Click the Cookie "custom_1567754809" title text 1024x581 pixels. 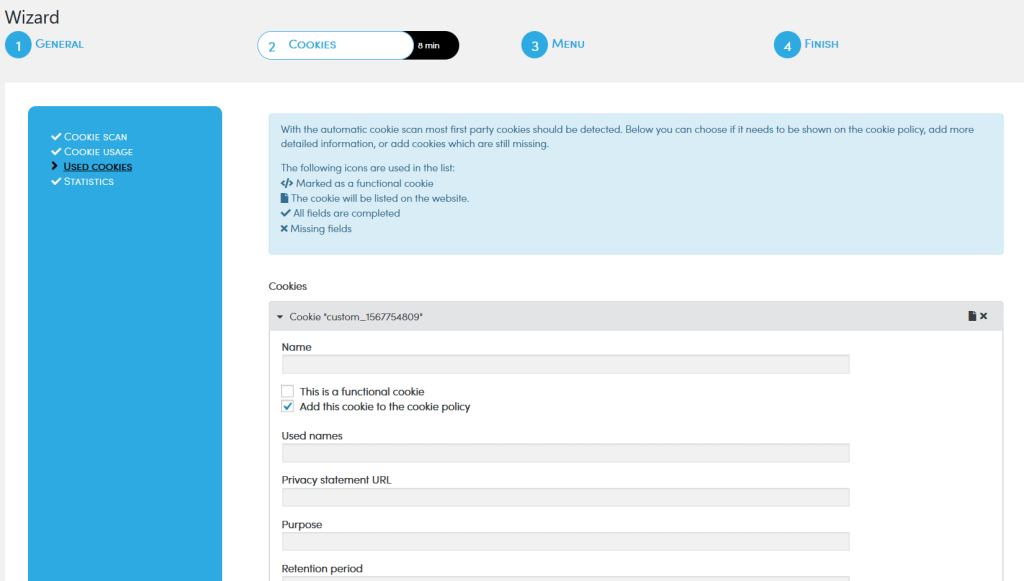[356, 317]
